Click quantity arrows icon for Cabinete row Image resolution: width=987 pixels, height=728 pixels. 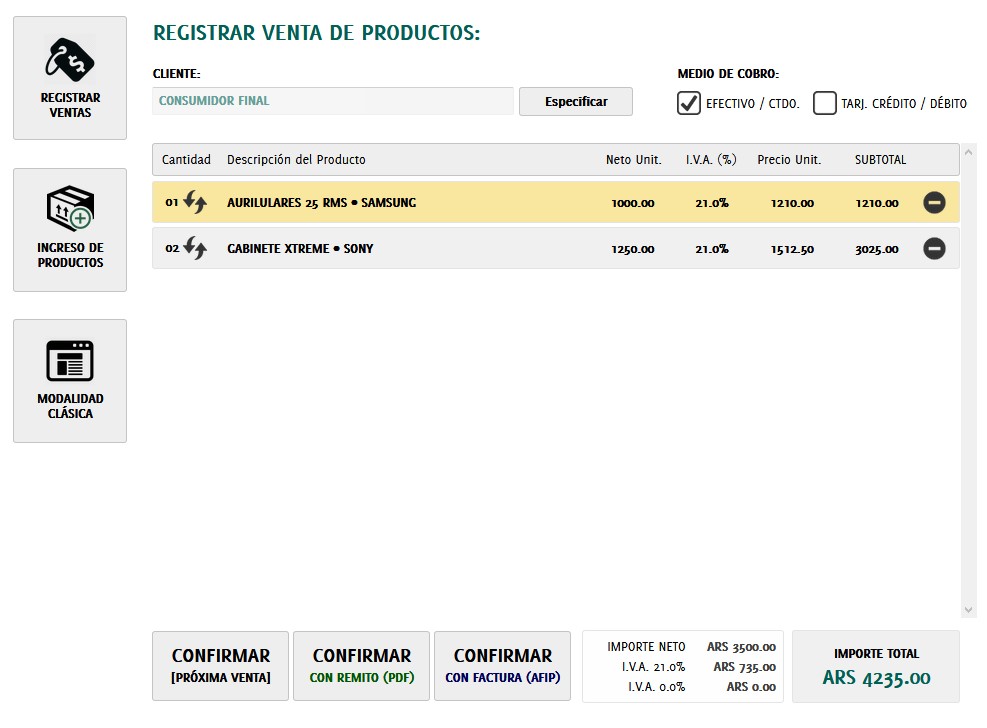(x=195, y=248)
